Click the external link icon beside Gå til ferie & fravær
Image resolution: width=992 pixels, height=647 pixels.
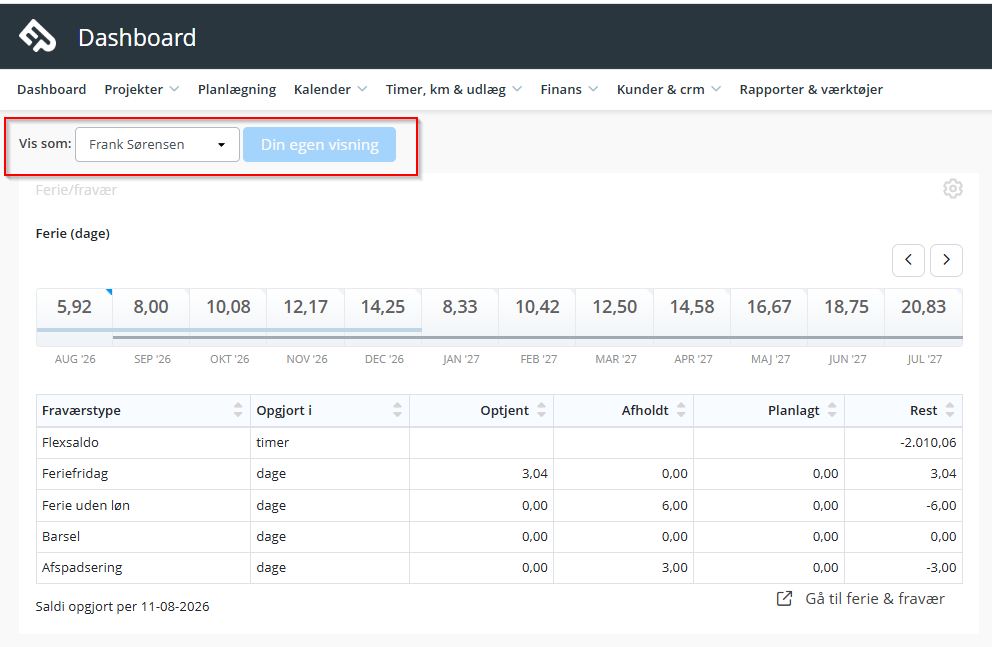click(784, 598)
